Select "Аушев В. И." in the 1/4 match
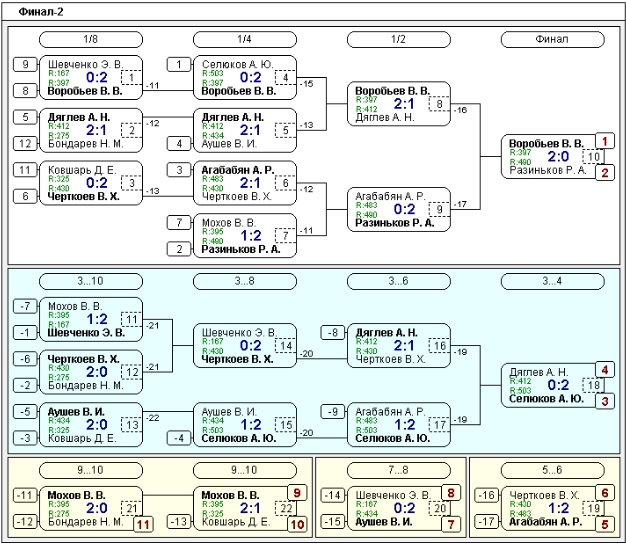 pos(229,144)
